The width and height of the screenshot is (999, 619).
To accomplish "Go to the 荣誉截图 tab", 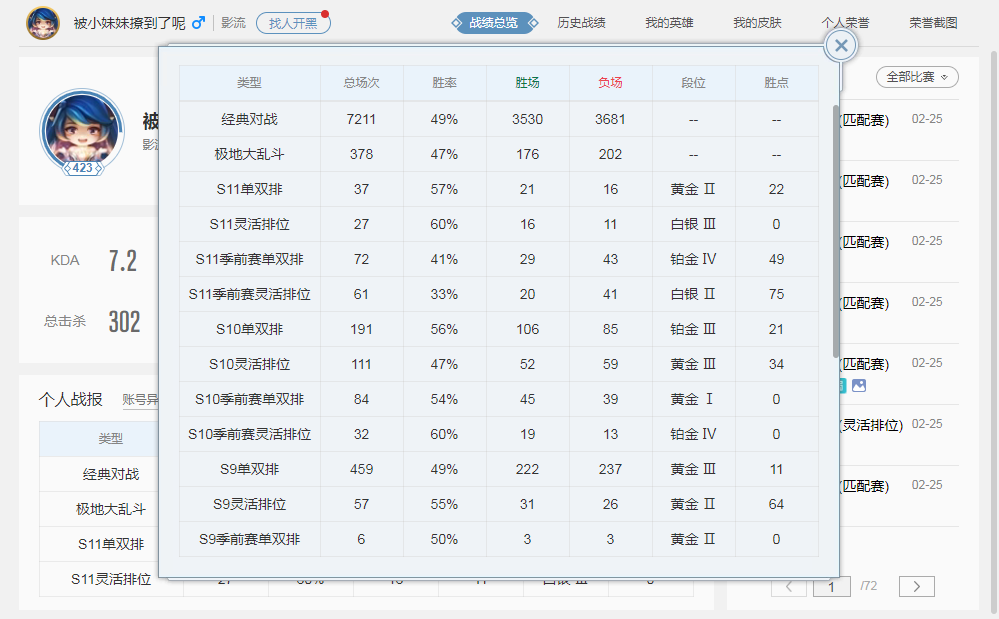I will (x=933, y=23).
